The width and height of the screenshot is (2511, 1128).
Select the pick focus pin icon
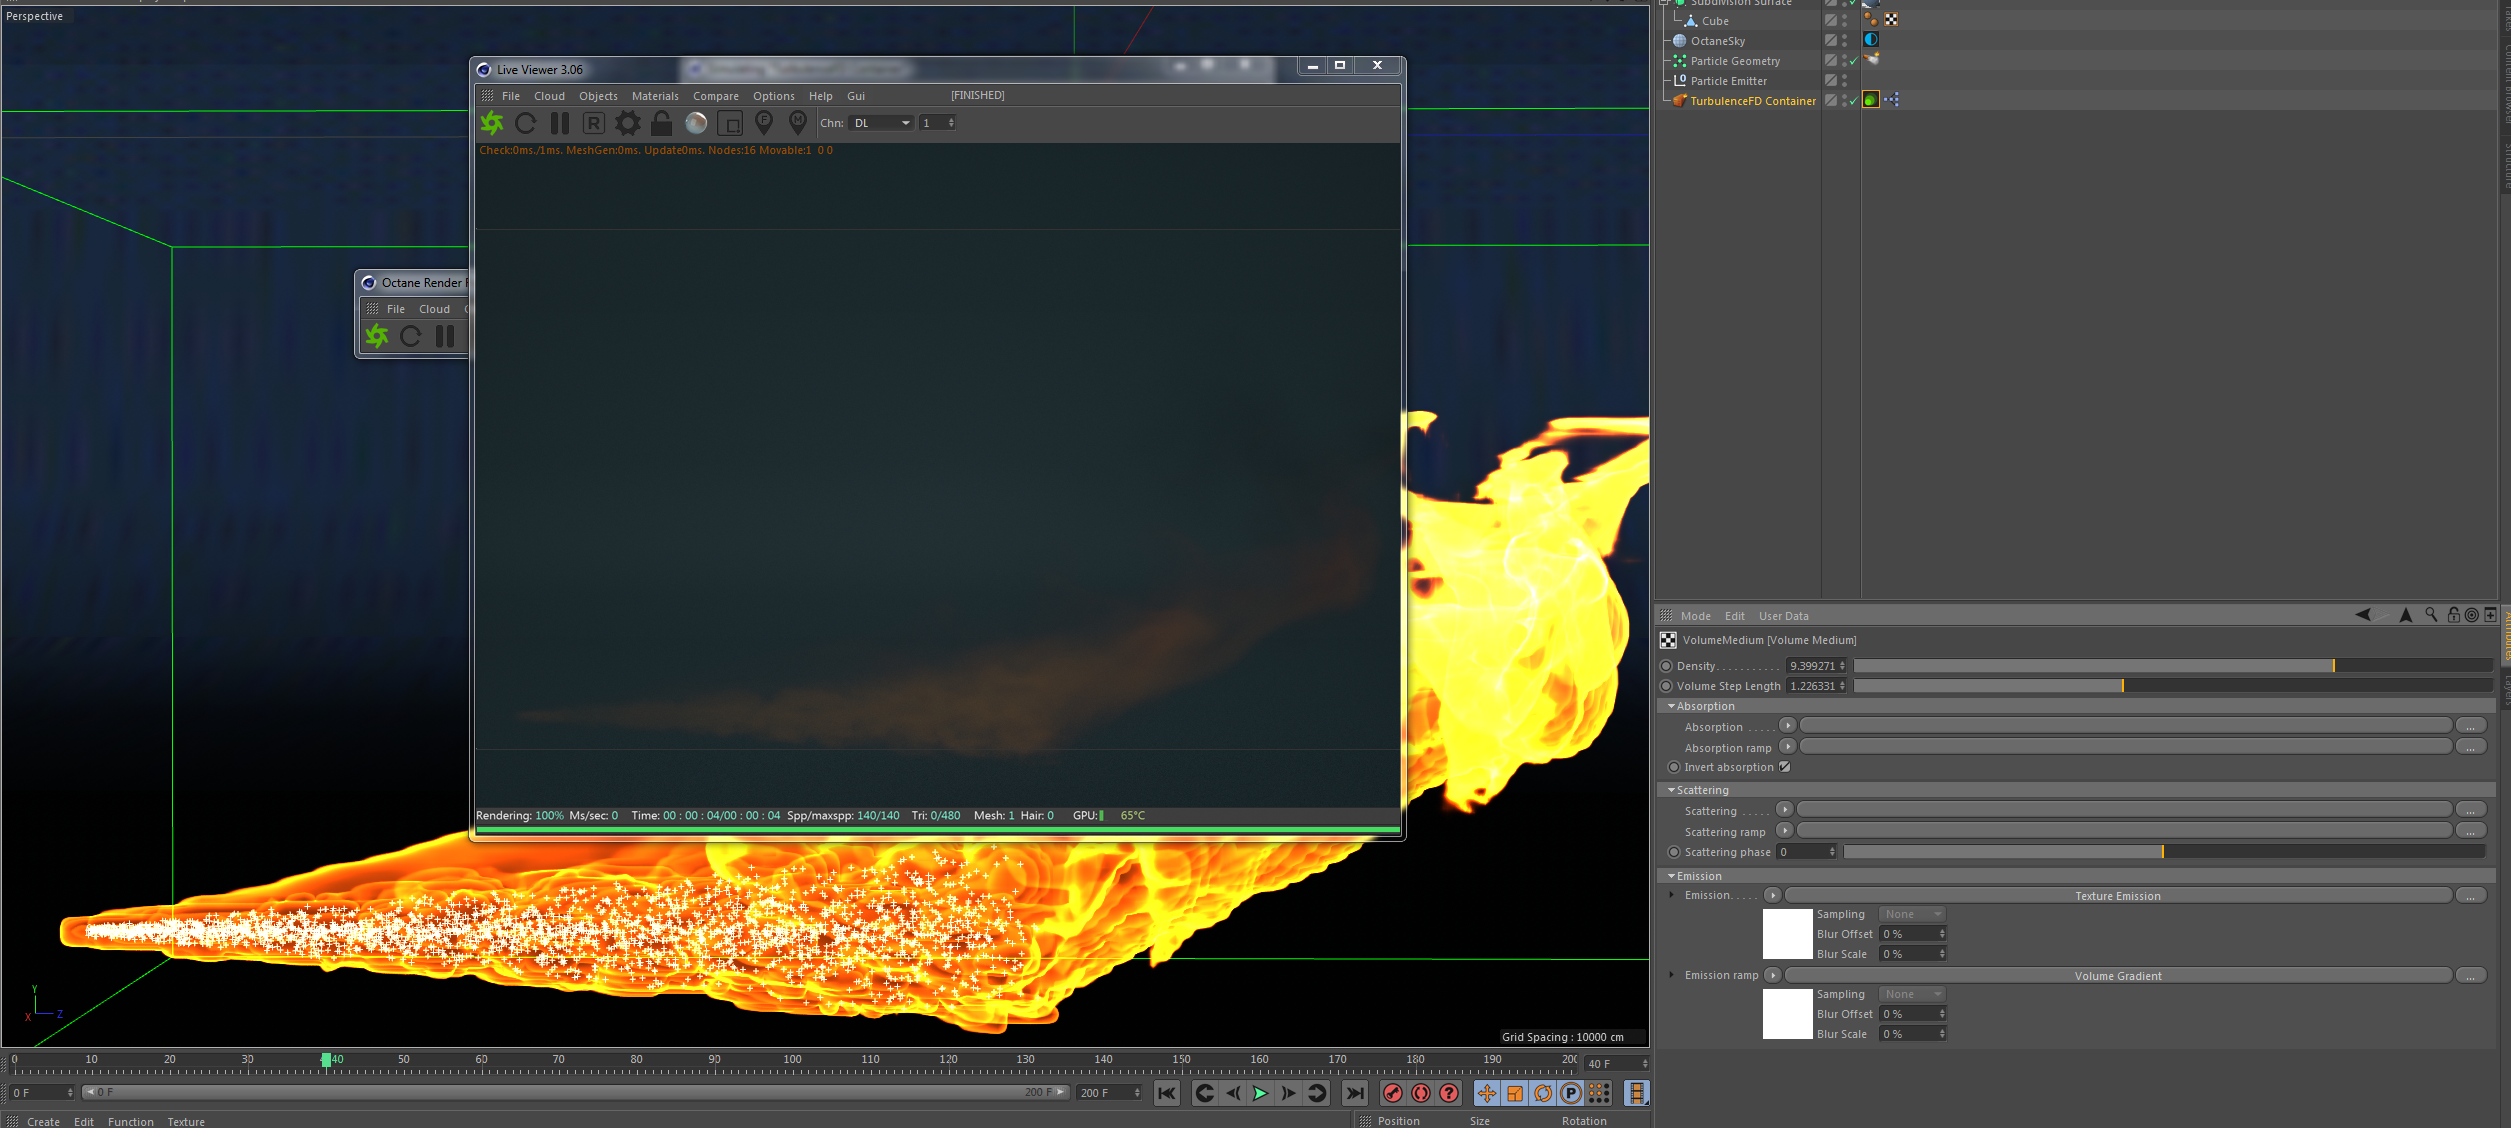tap(764, 123)
